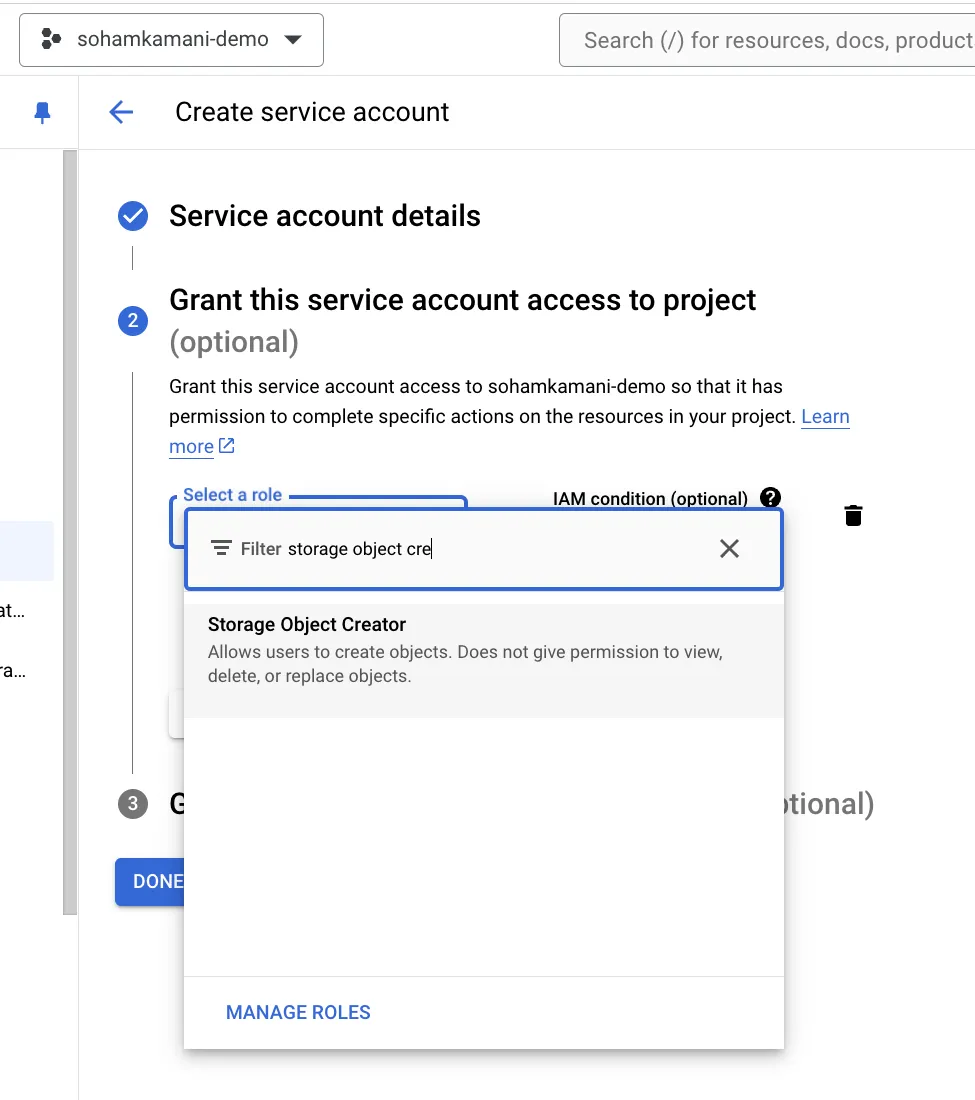
Task: Click the back arrow on Create service account
Action: [x=120, y=112]
